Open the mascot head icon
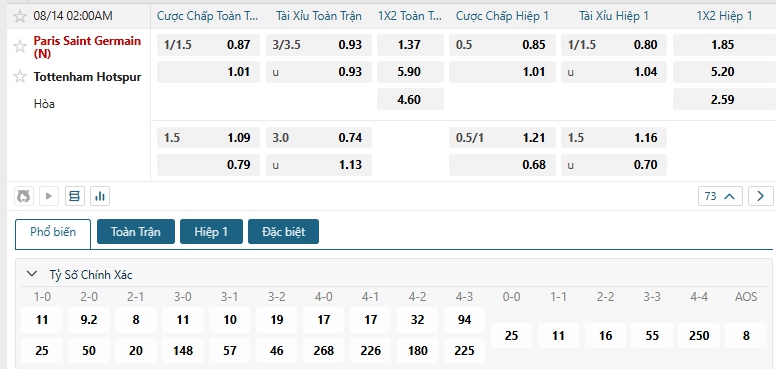 (x=23, y=196)
